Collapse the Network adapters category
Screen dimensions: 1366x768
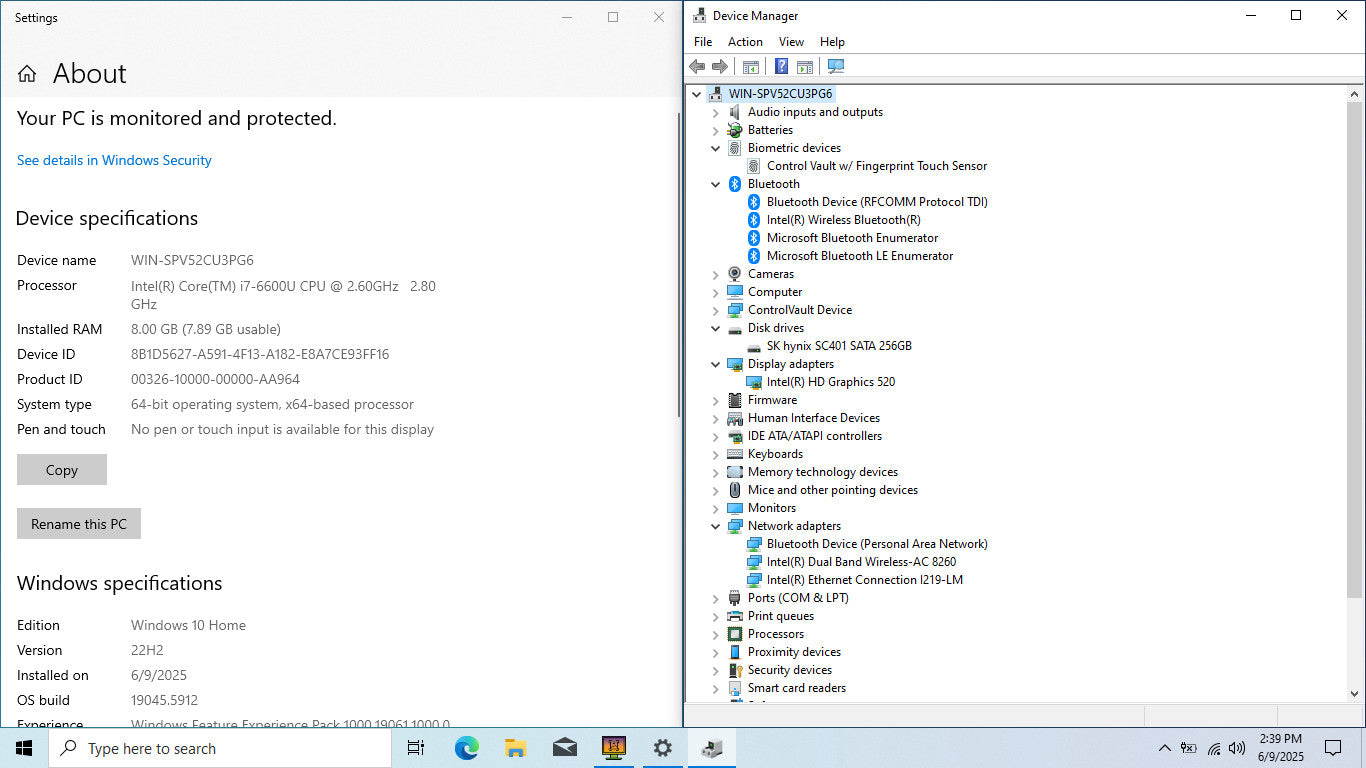715,526
